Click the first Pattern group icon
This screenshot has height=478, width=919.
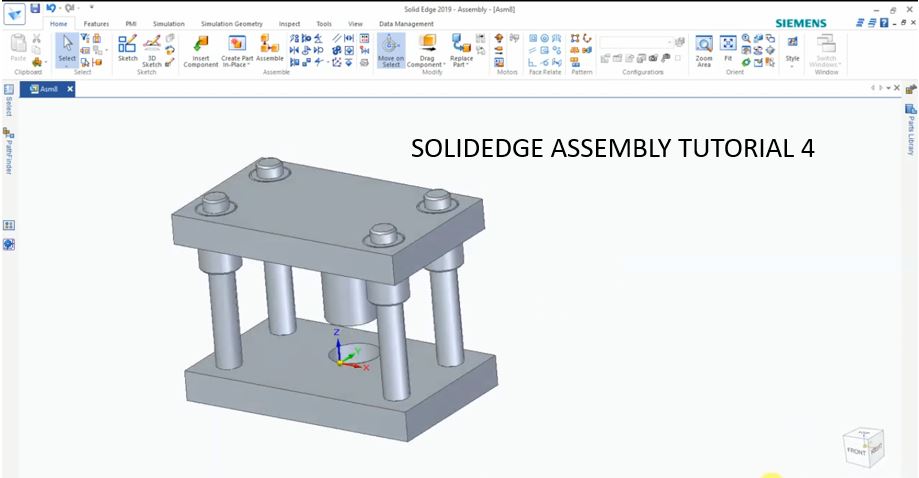575,38
